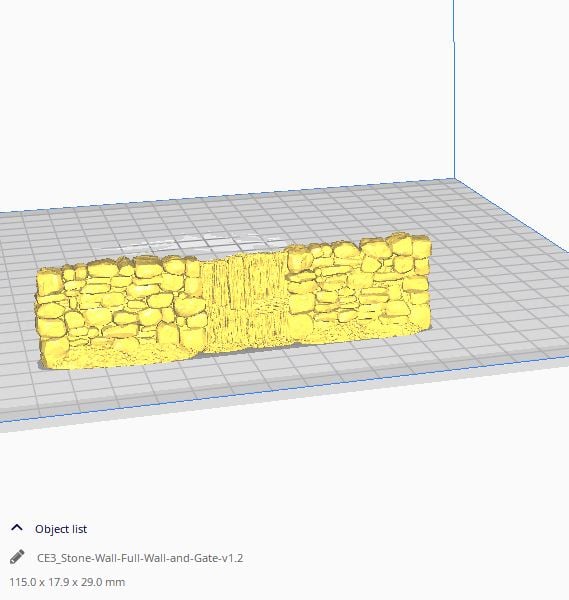
Task: Select CE3_Stone-Wall-Full-Wall-and-Gate-v1.2 in object list
Action: [x=140, y=558]
